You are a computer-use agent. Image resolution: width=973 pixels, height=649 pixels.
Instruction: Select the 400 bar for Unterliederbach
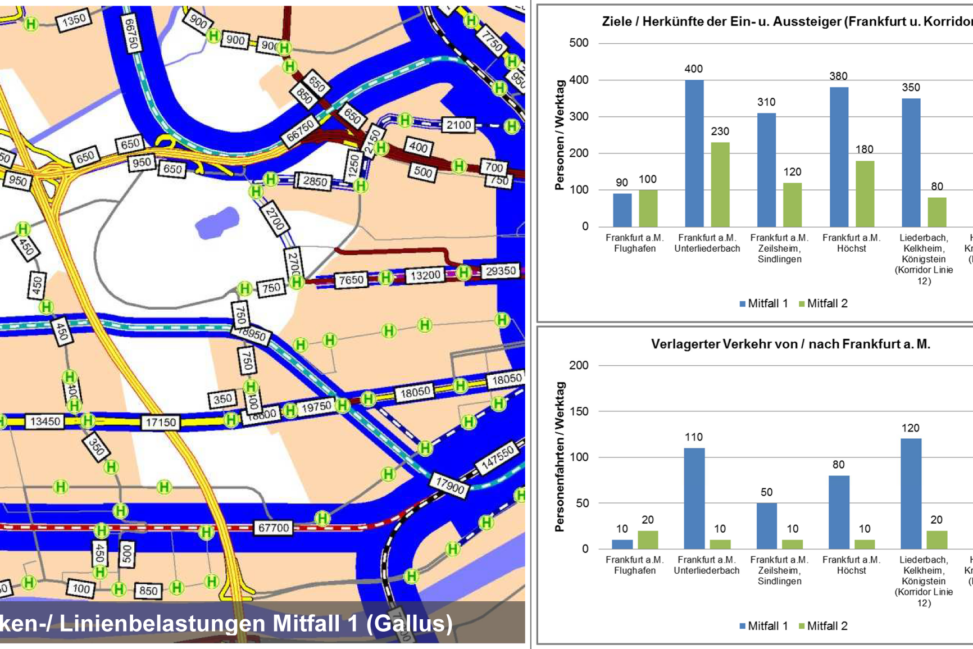coord(694,153)
